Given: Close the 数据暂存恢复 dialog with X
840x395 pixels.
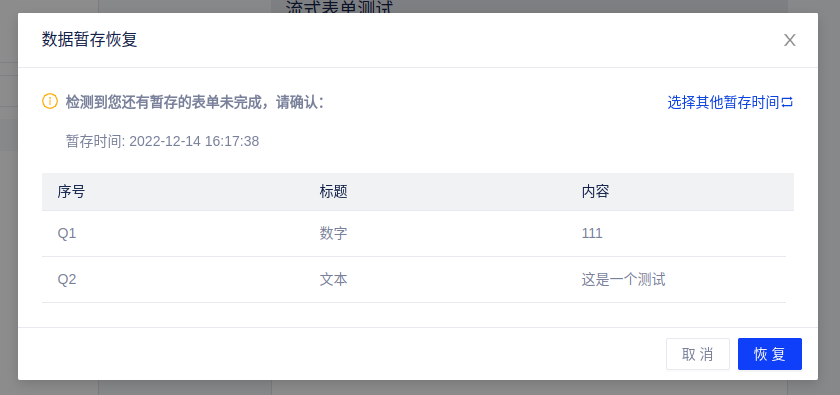Looking at the screenshot, I should point(790,40).
